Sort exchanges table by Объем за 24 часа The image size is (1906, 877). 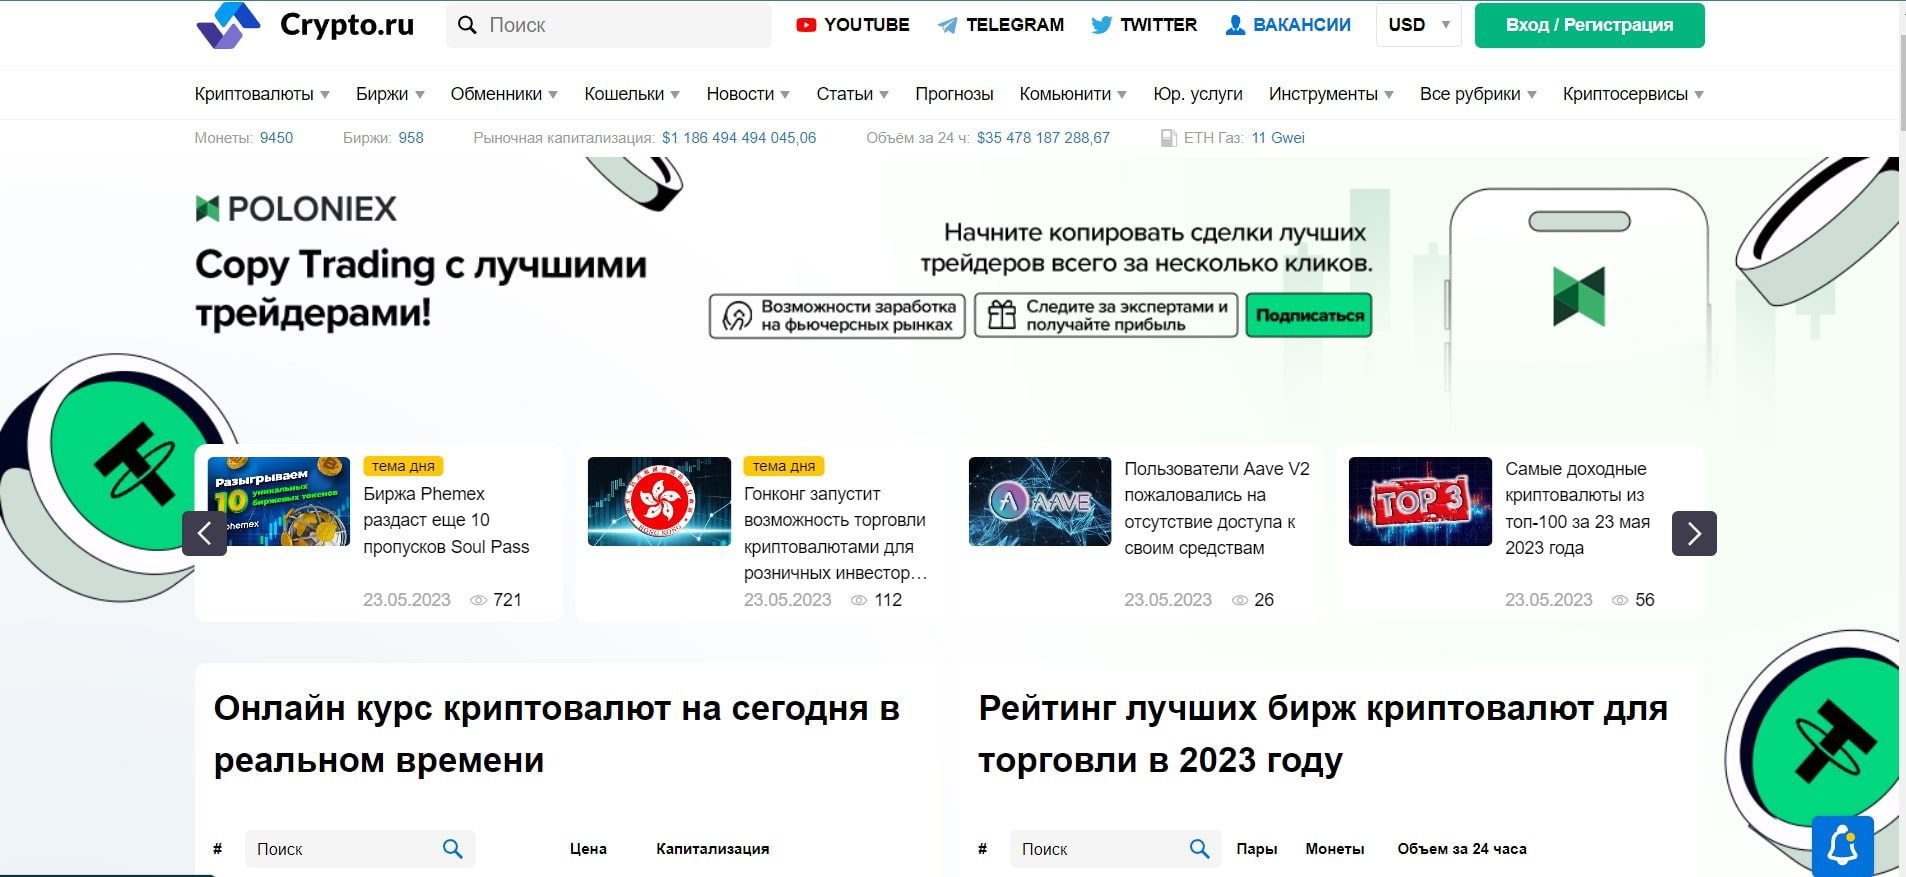click(x=1462, y=849)
